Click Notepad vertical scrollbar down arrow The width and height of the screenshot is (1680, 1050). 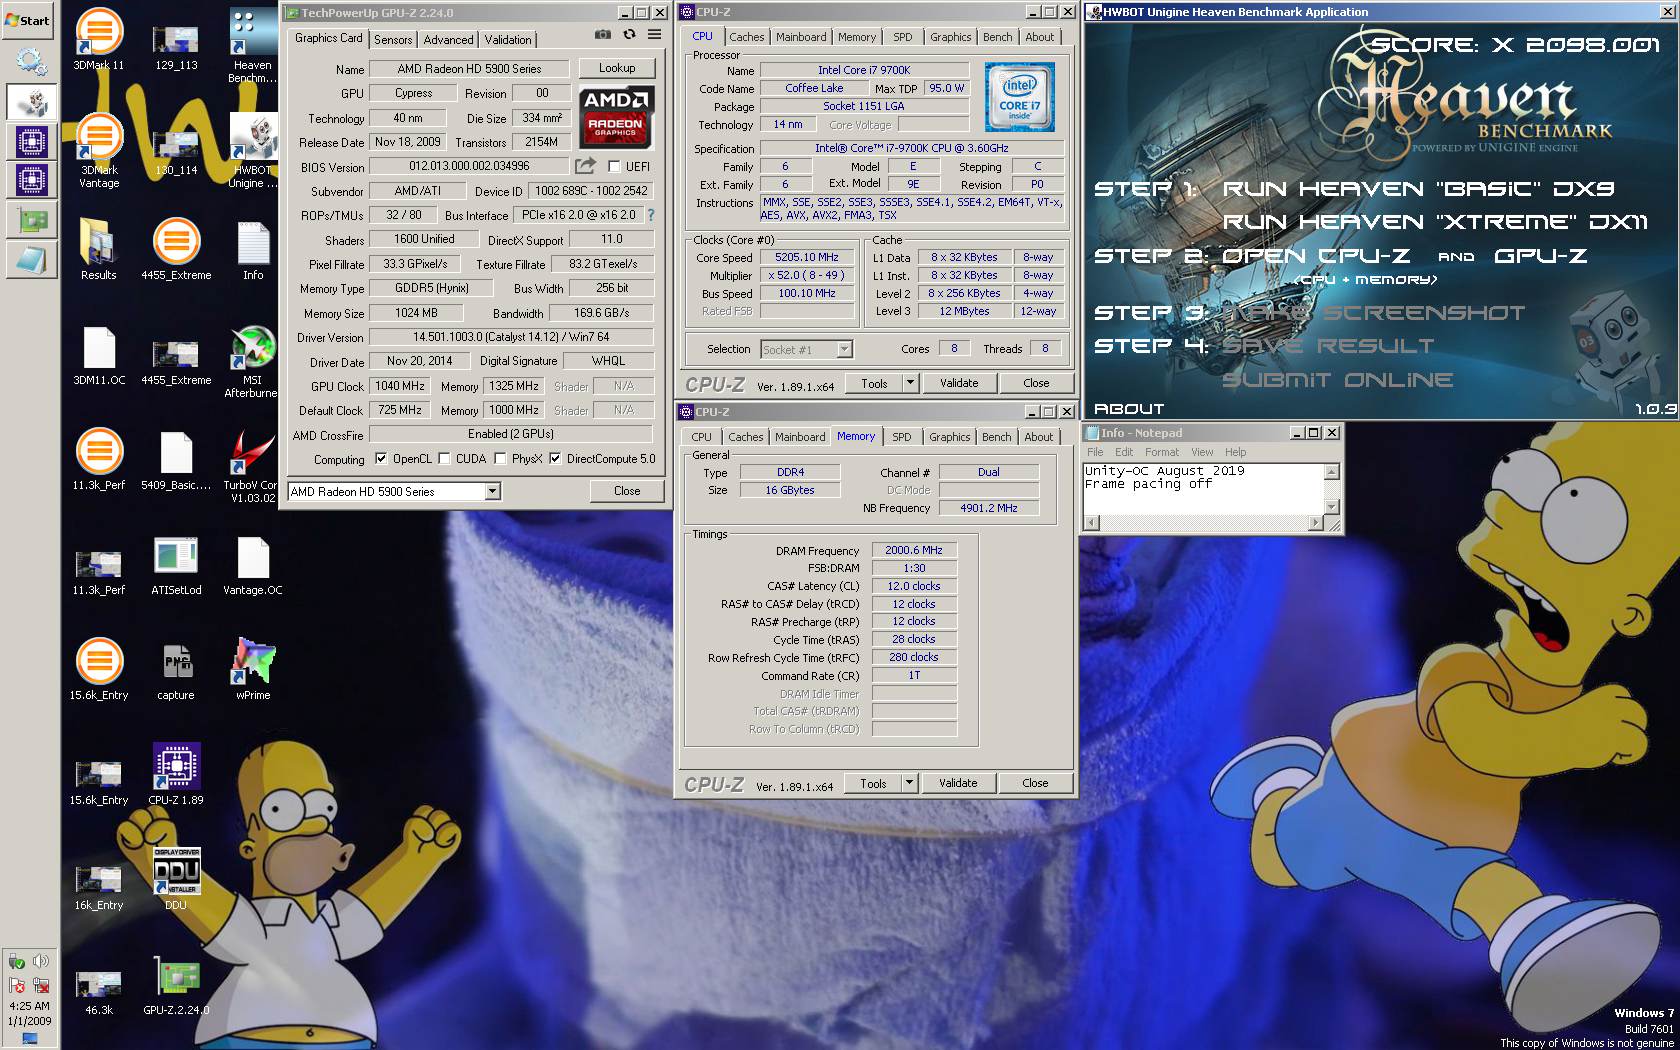pos(1331,507)
